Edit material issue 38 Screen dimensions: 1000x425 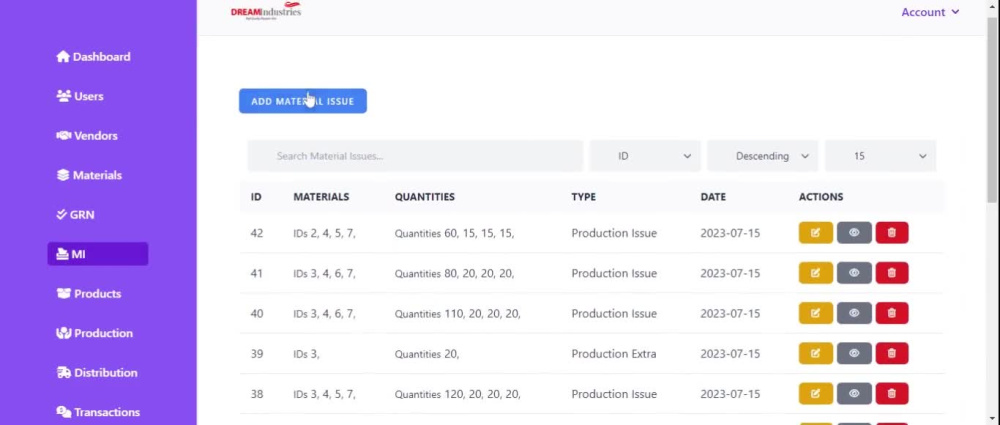tap(816, 394)
